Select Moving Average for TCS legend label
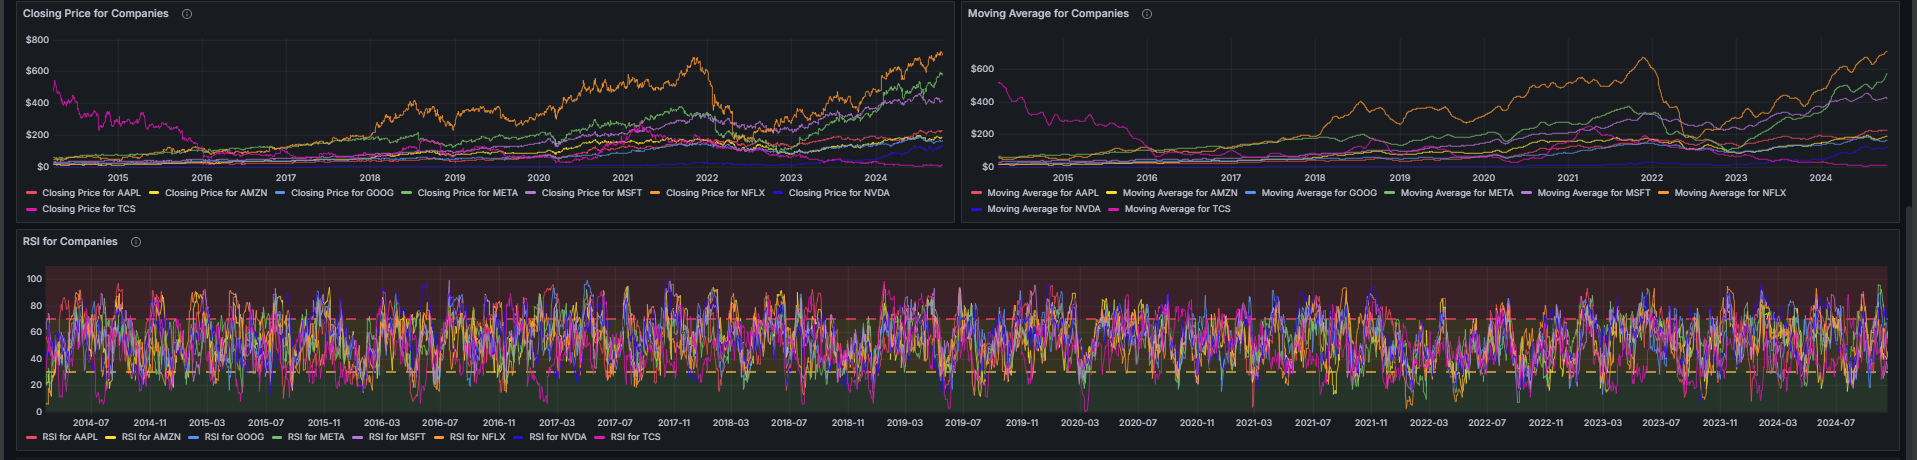 (1177, 209)
